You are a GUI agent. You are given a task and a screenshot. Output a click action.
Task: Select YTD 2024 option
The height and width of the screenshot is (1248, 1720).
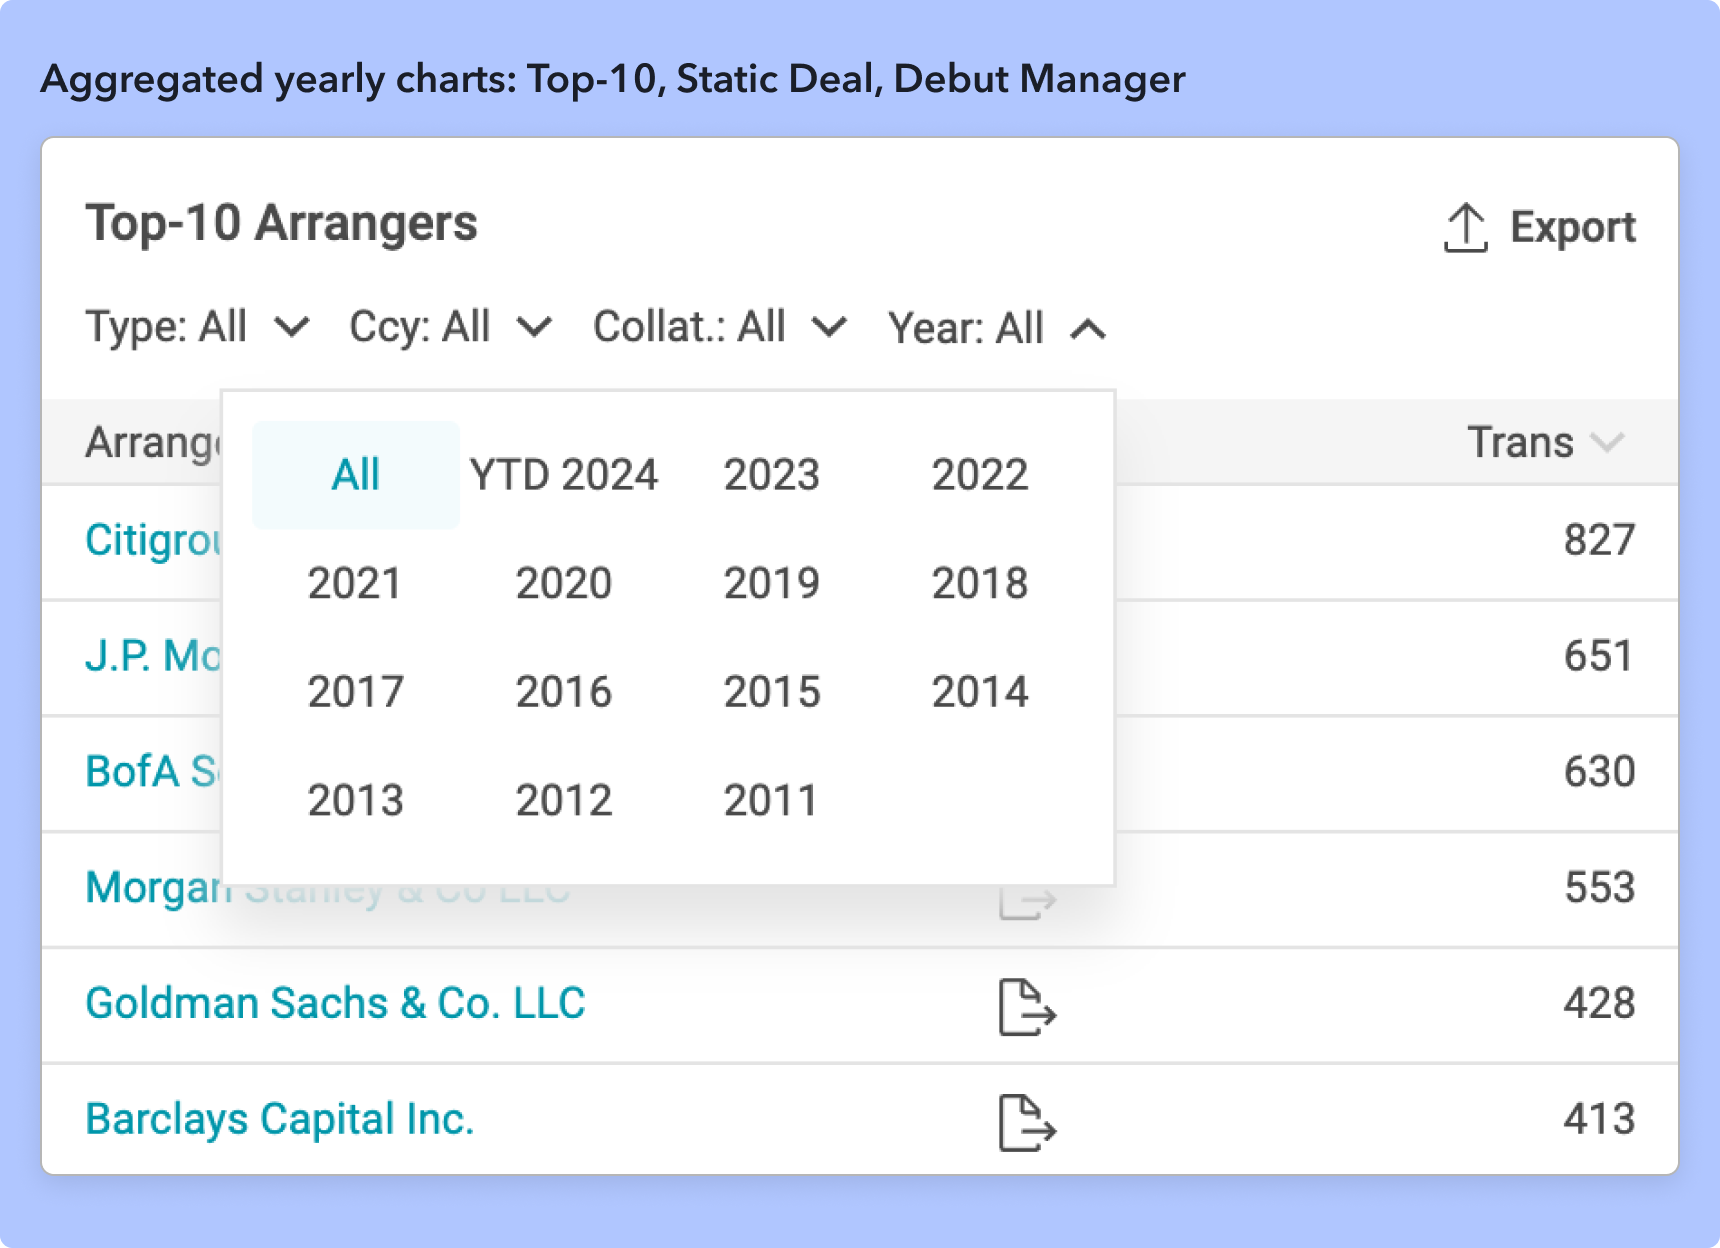coord(564,475)
